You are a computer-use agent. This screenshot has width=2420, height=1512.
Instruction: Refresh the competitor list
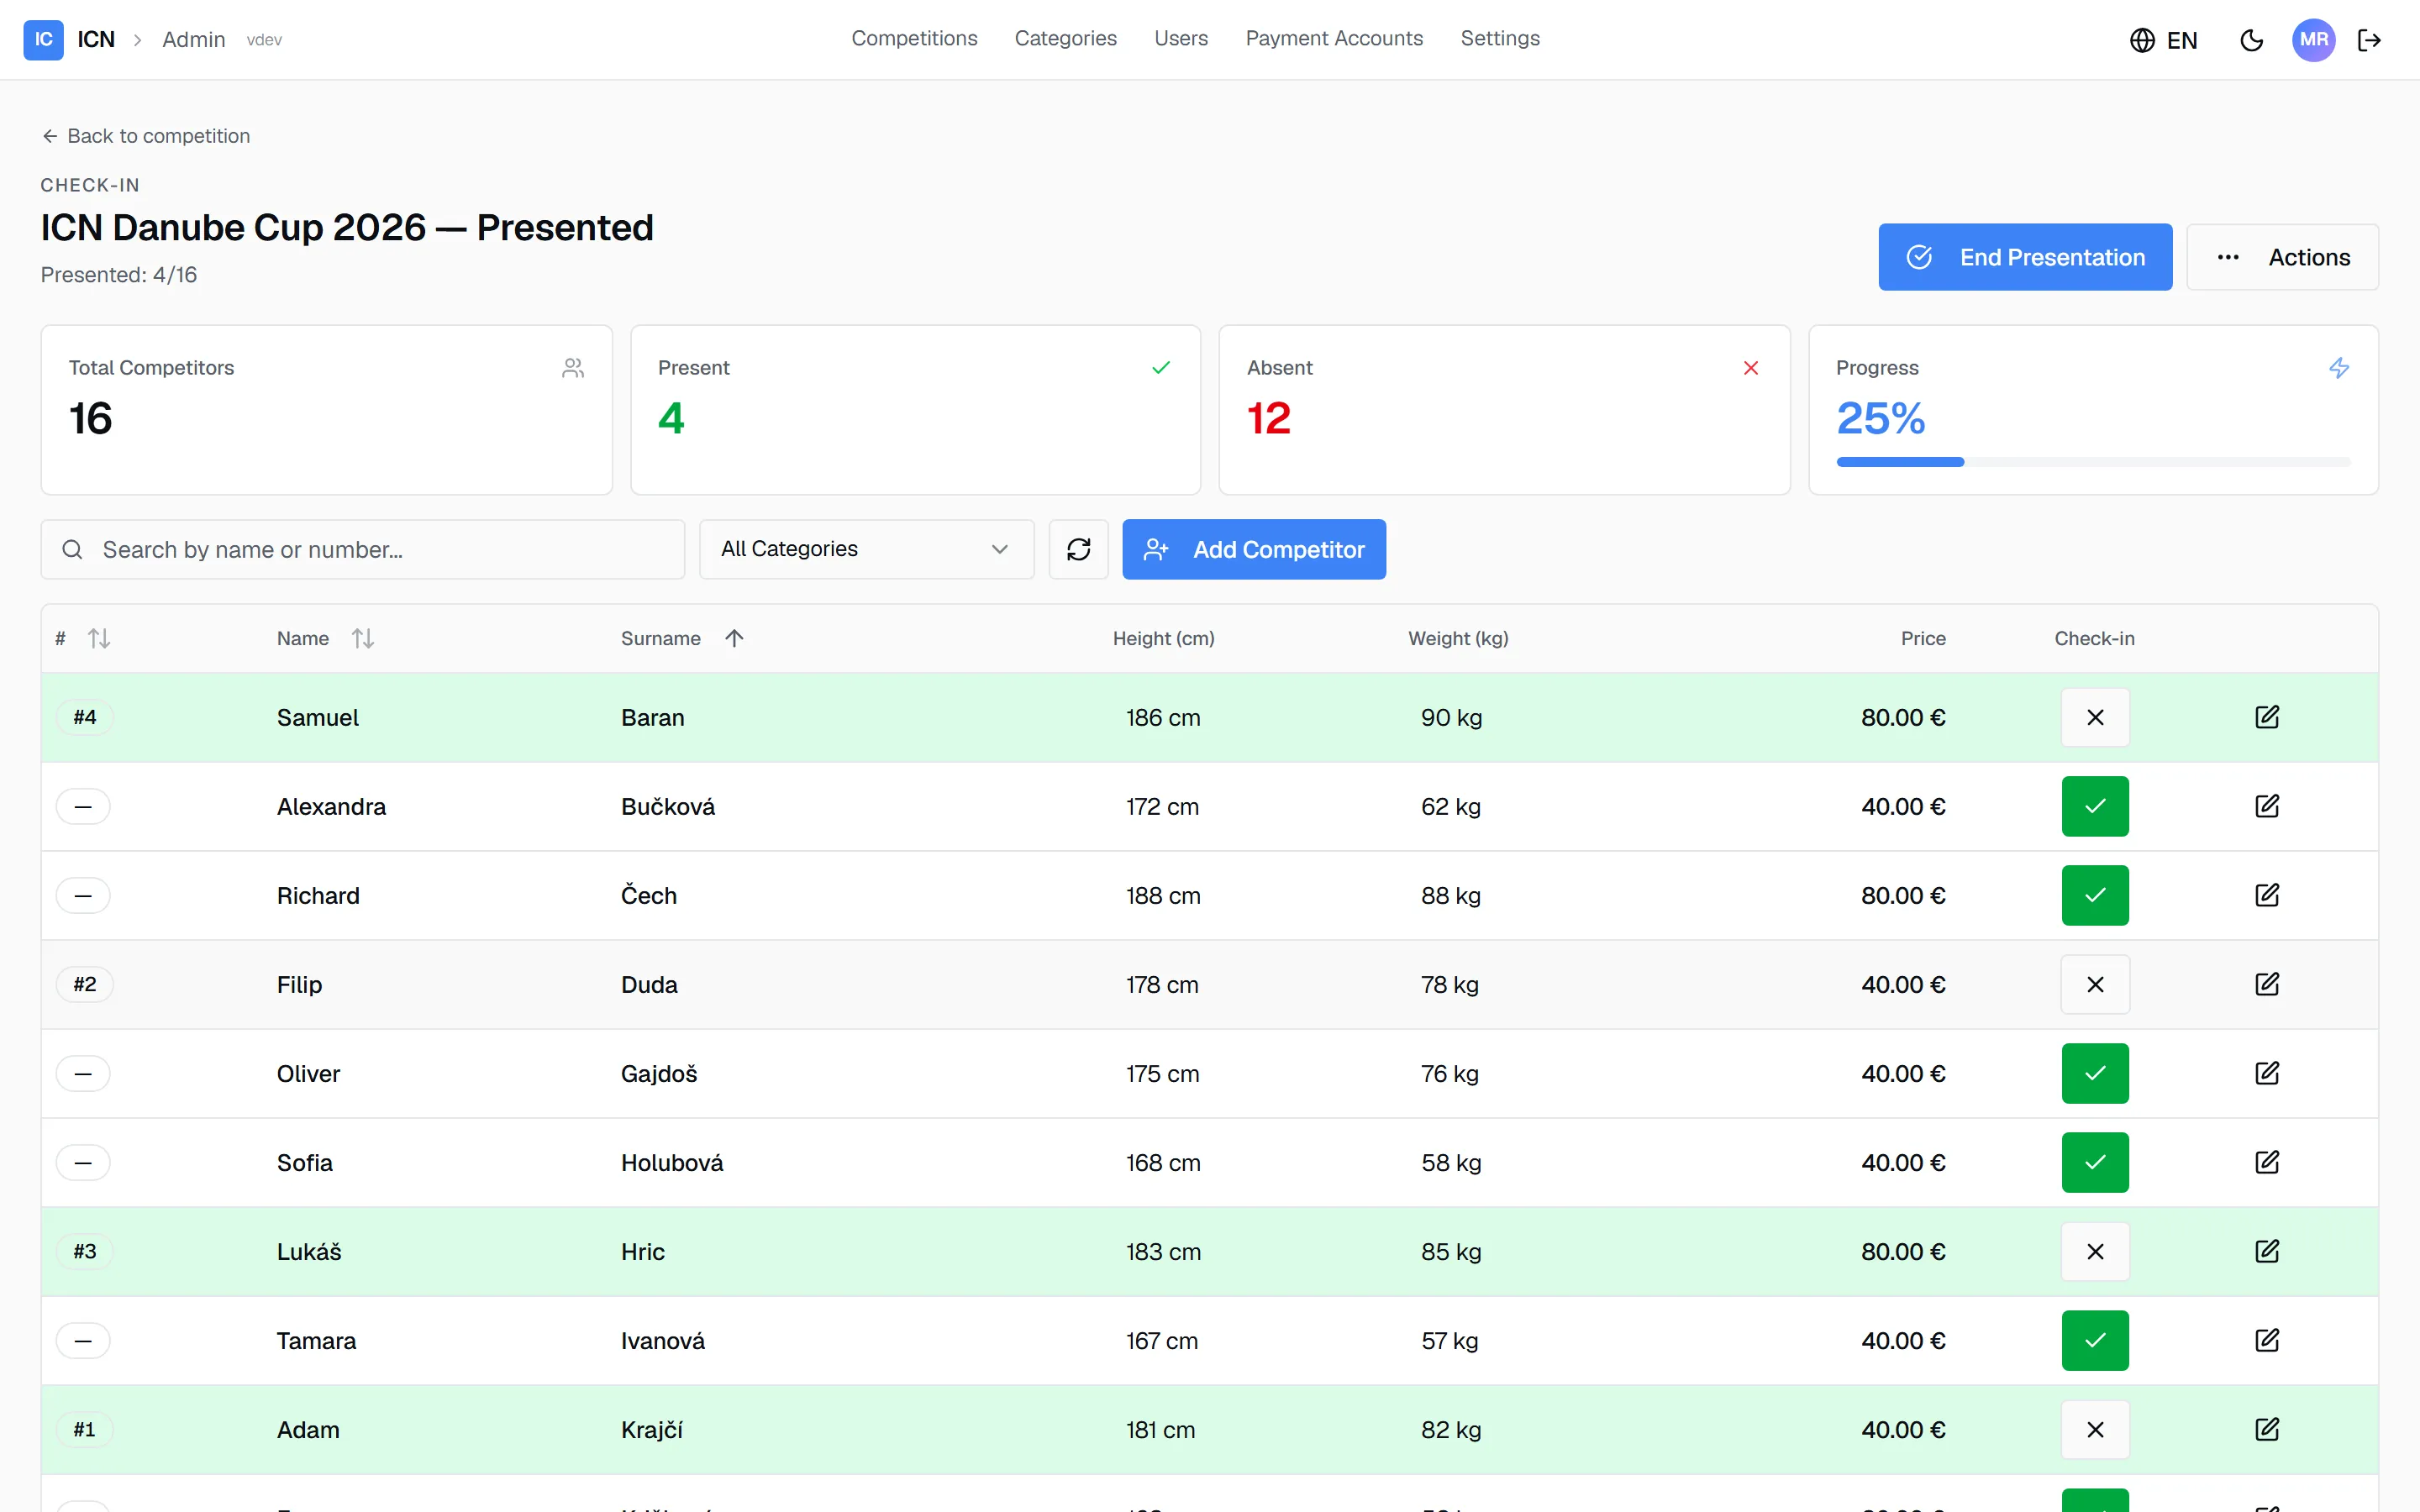pos(1078,549)
